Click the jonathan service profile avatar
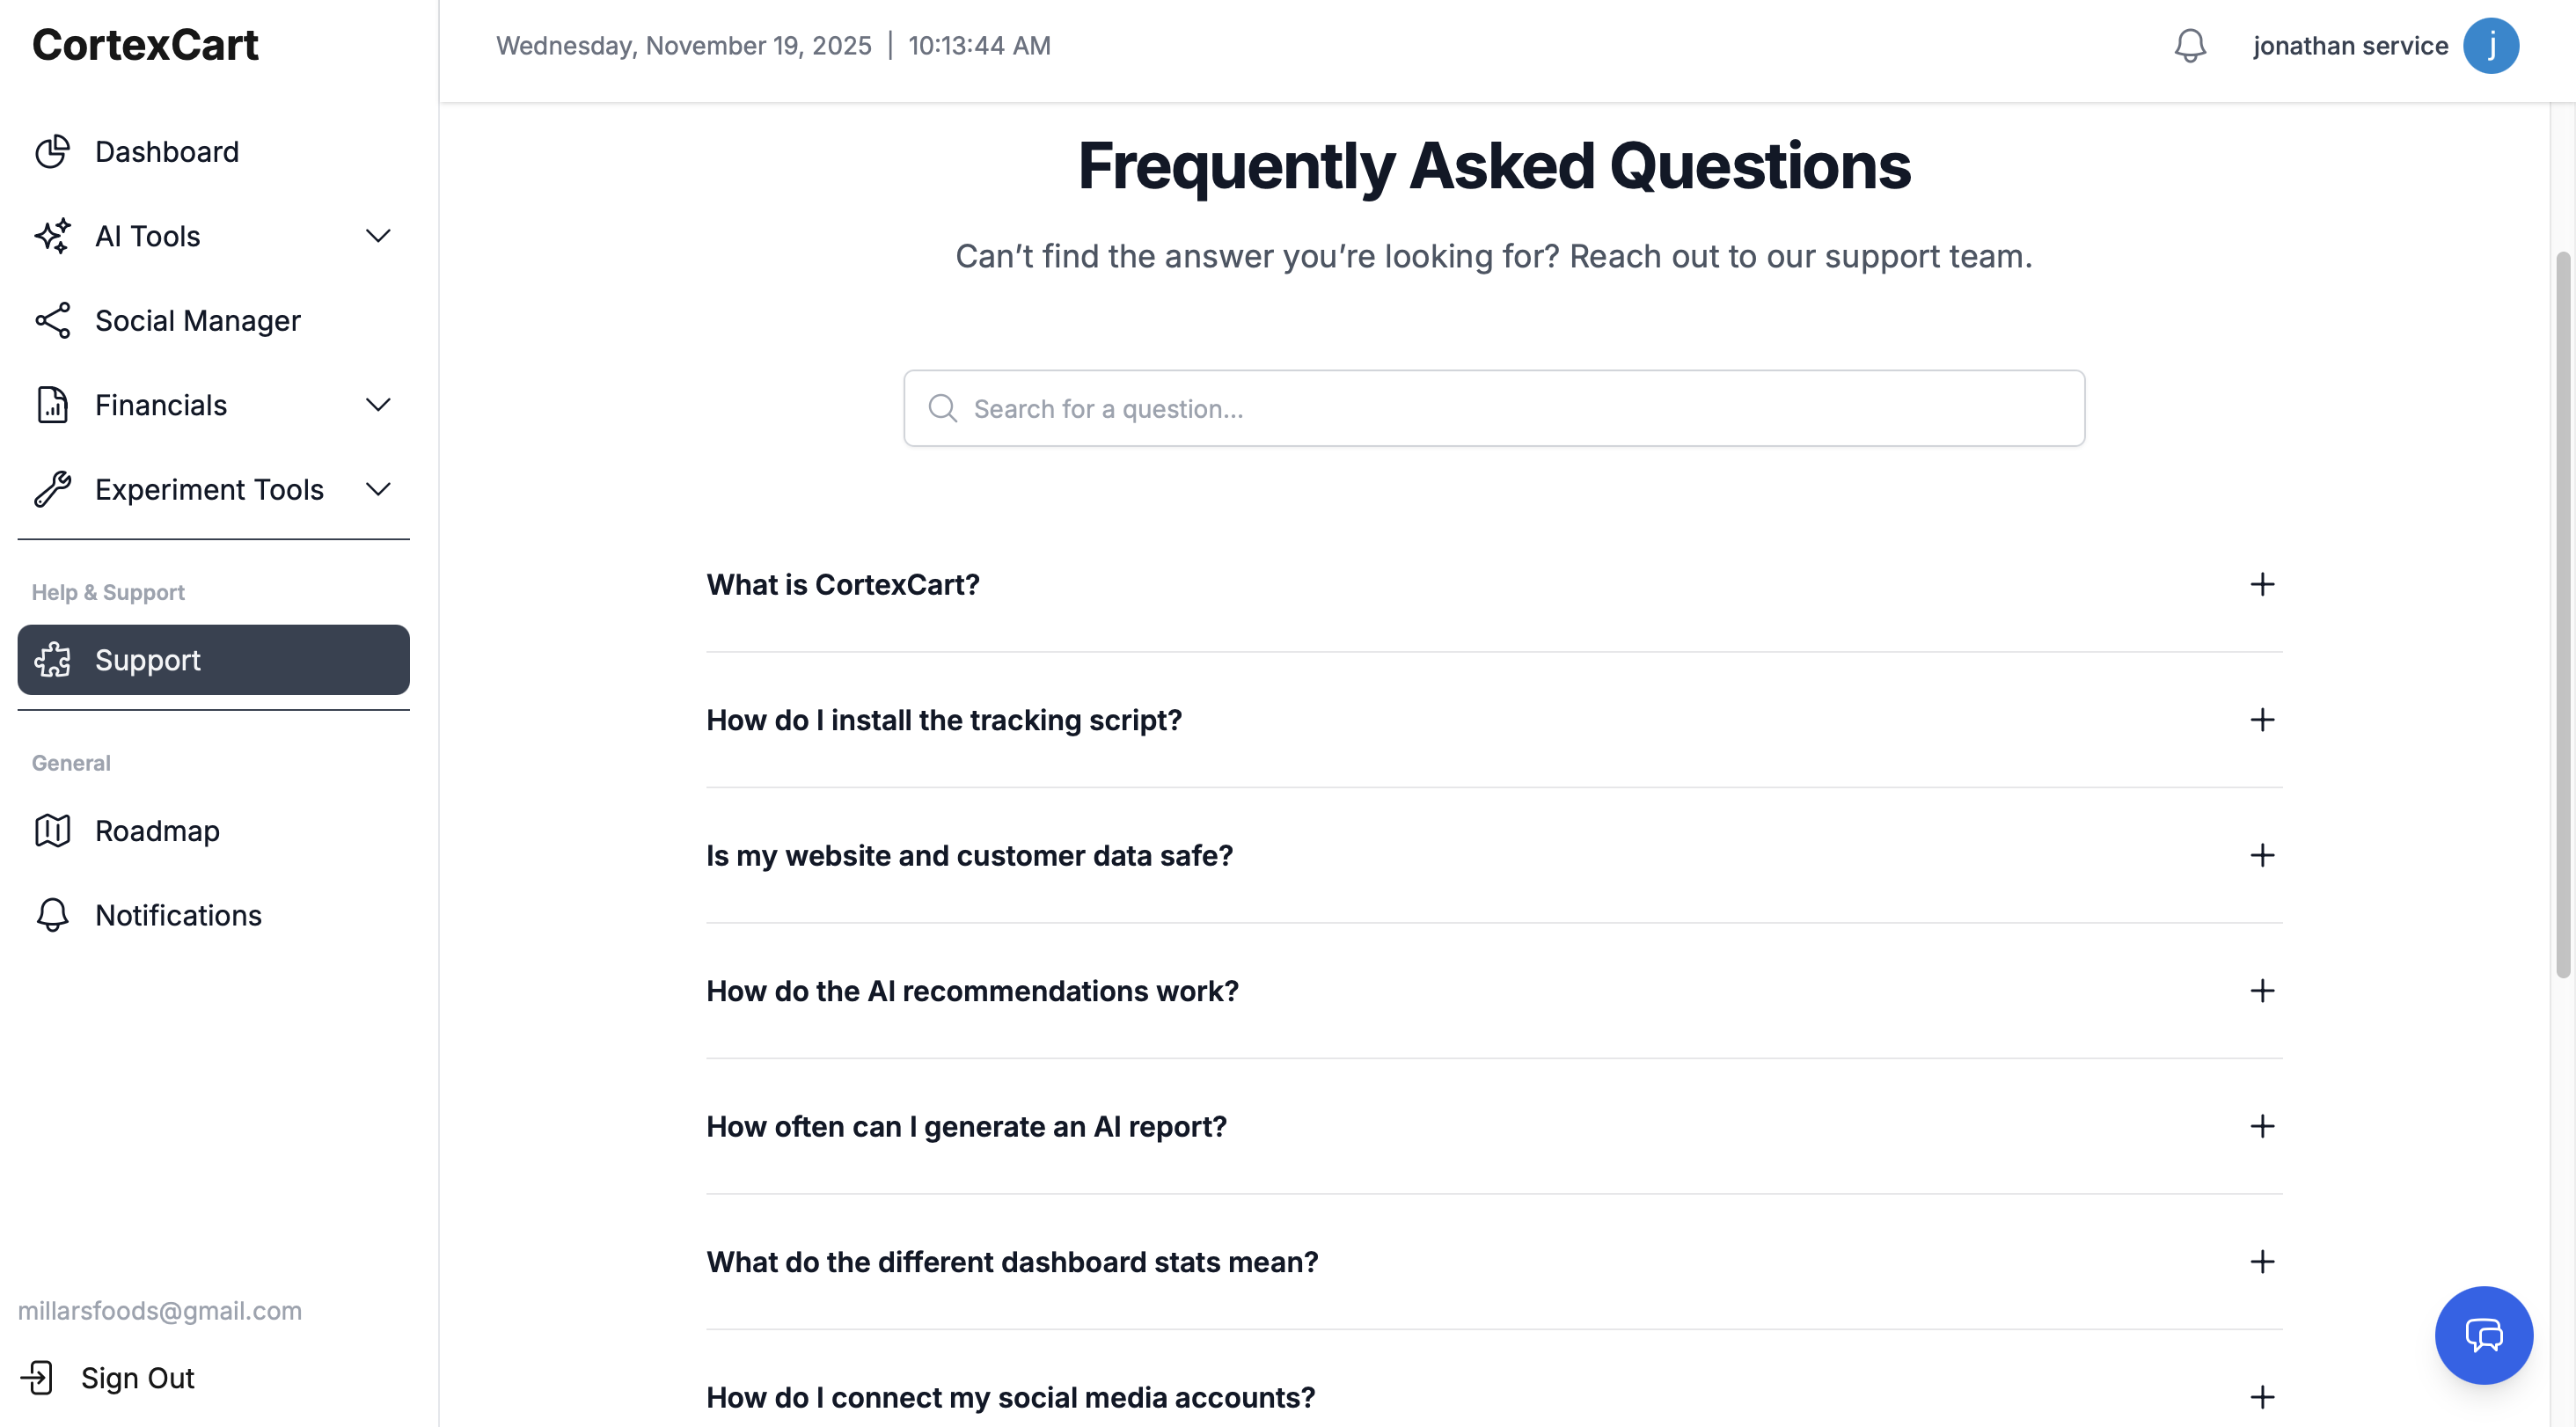Image resolution: width=2576 pixels, height=1427 pixels. click(x=2492, y=45)
